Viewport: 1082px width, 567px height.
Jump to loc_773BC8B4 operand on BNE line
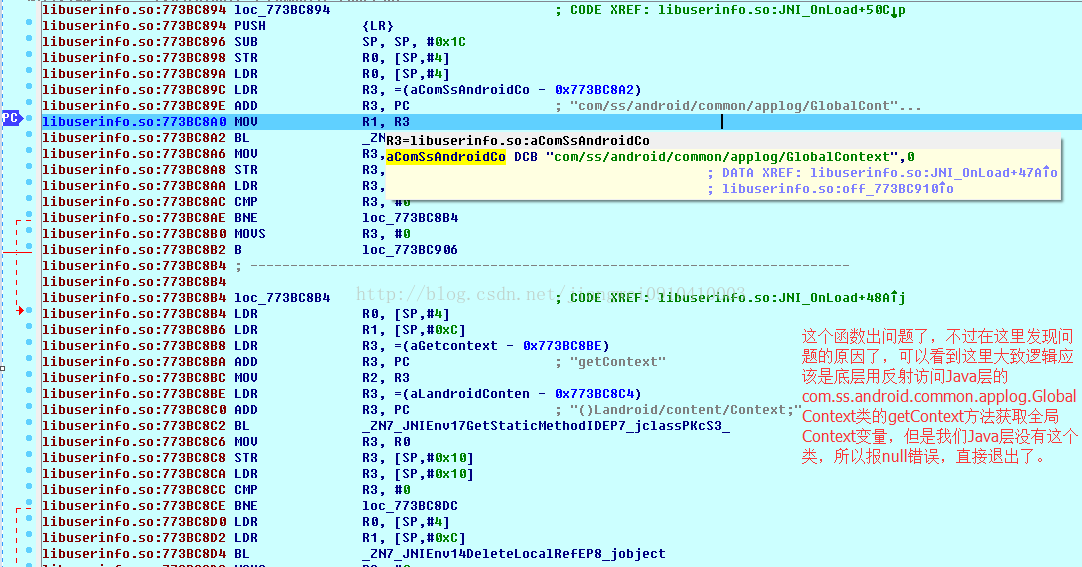[410, 218]
